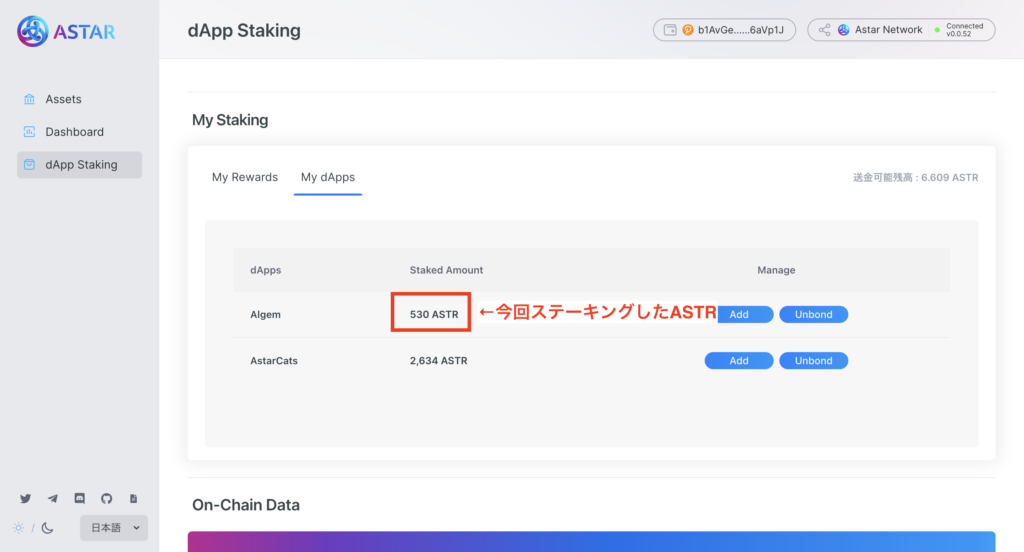
Task: Open the Telegram link icon
Action: (52, 498)
